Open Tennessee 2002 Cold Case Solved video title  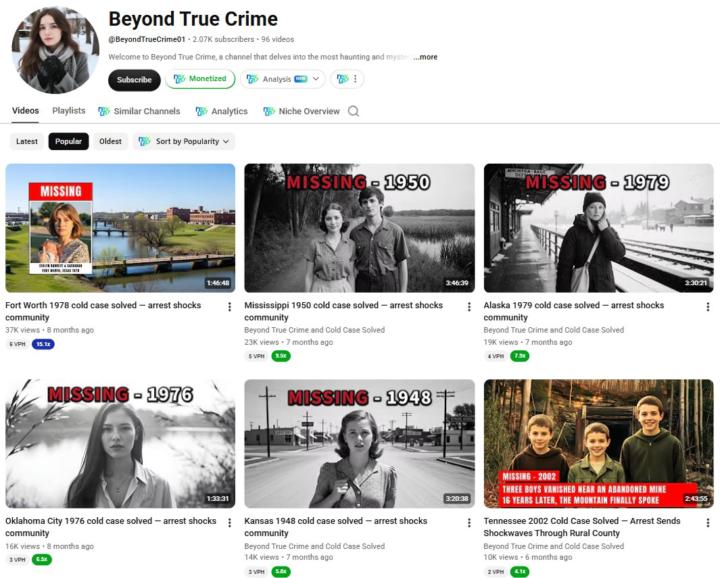coord(582,527)
